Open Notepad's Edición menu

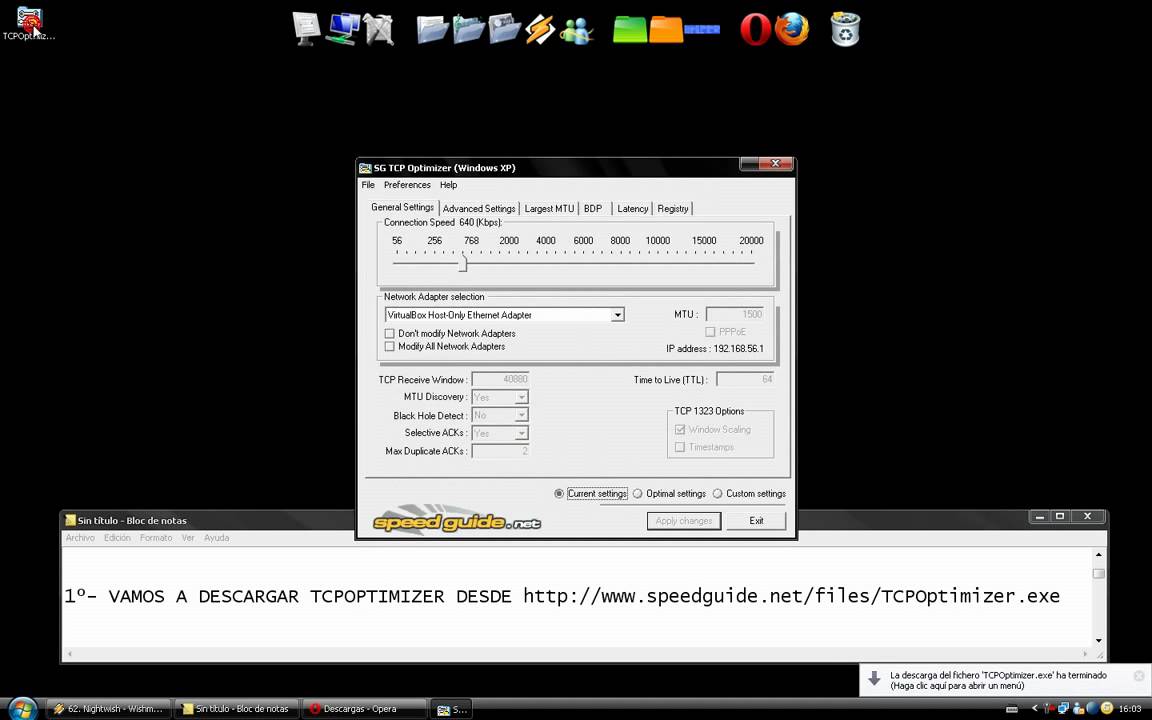tap(117, 538)
